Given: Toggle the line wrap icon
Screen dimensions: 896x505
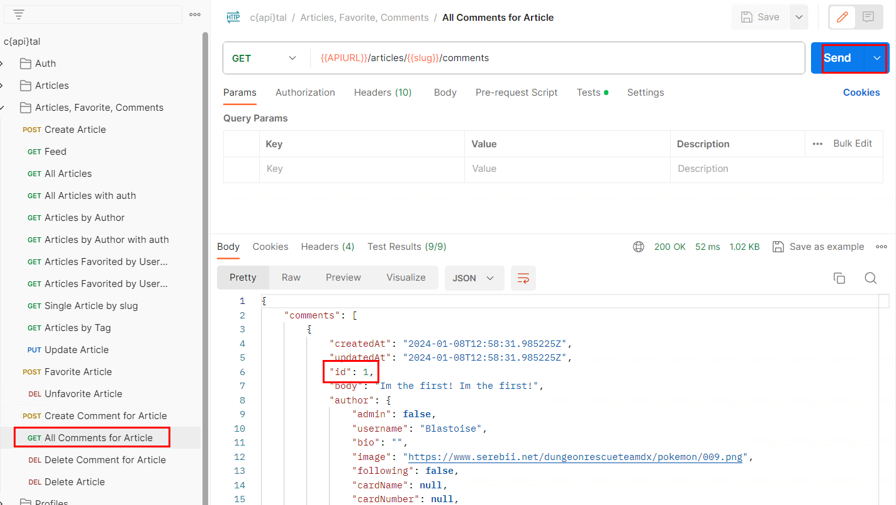Looking at the screenshot, I should (x=523, y=278).
